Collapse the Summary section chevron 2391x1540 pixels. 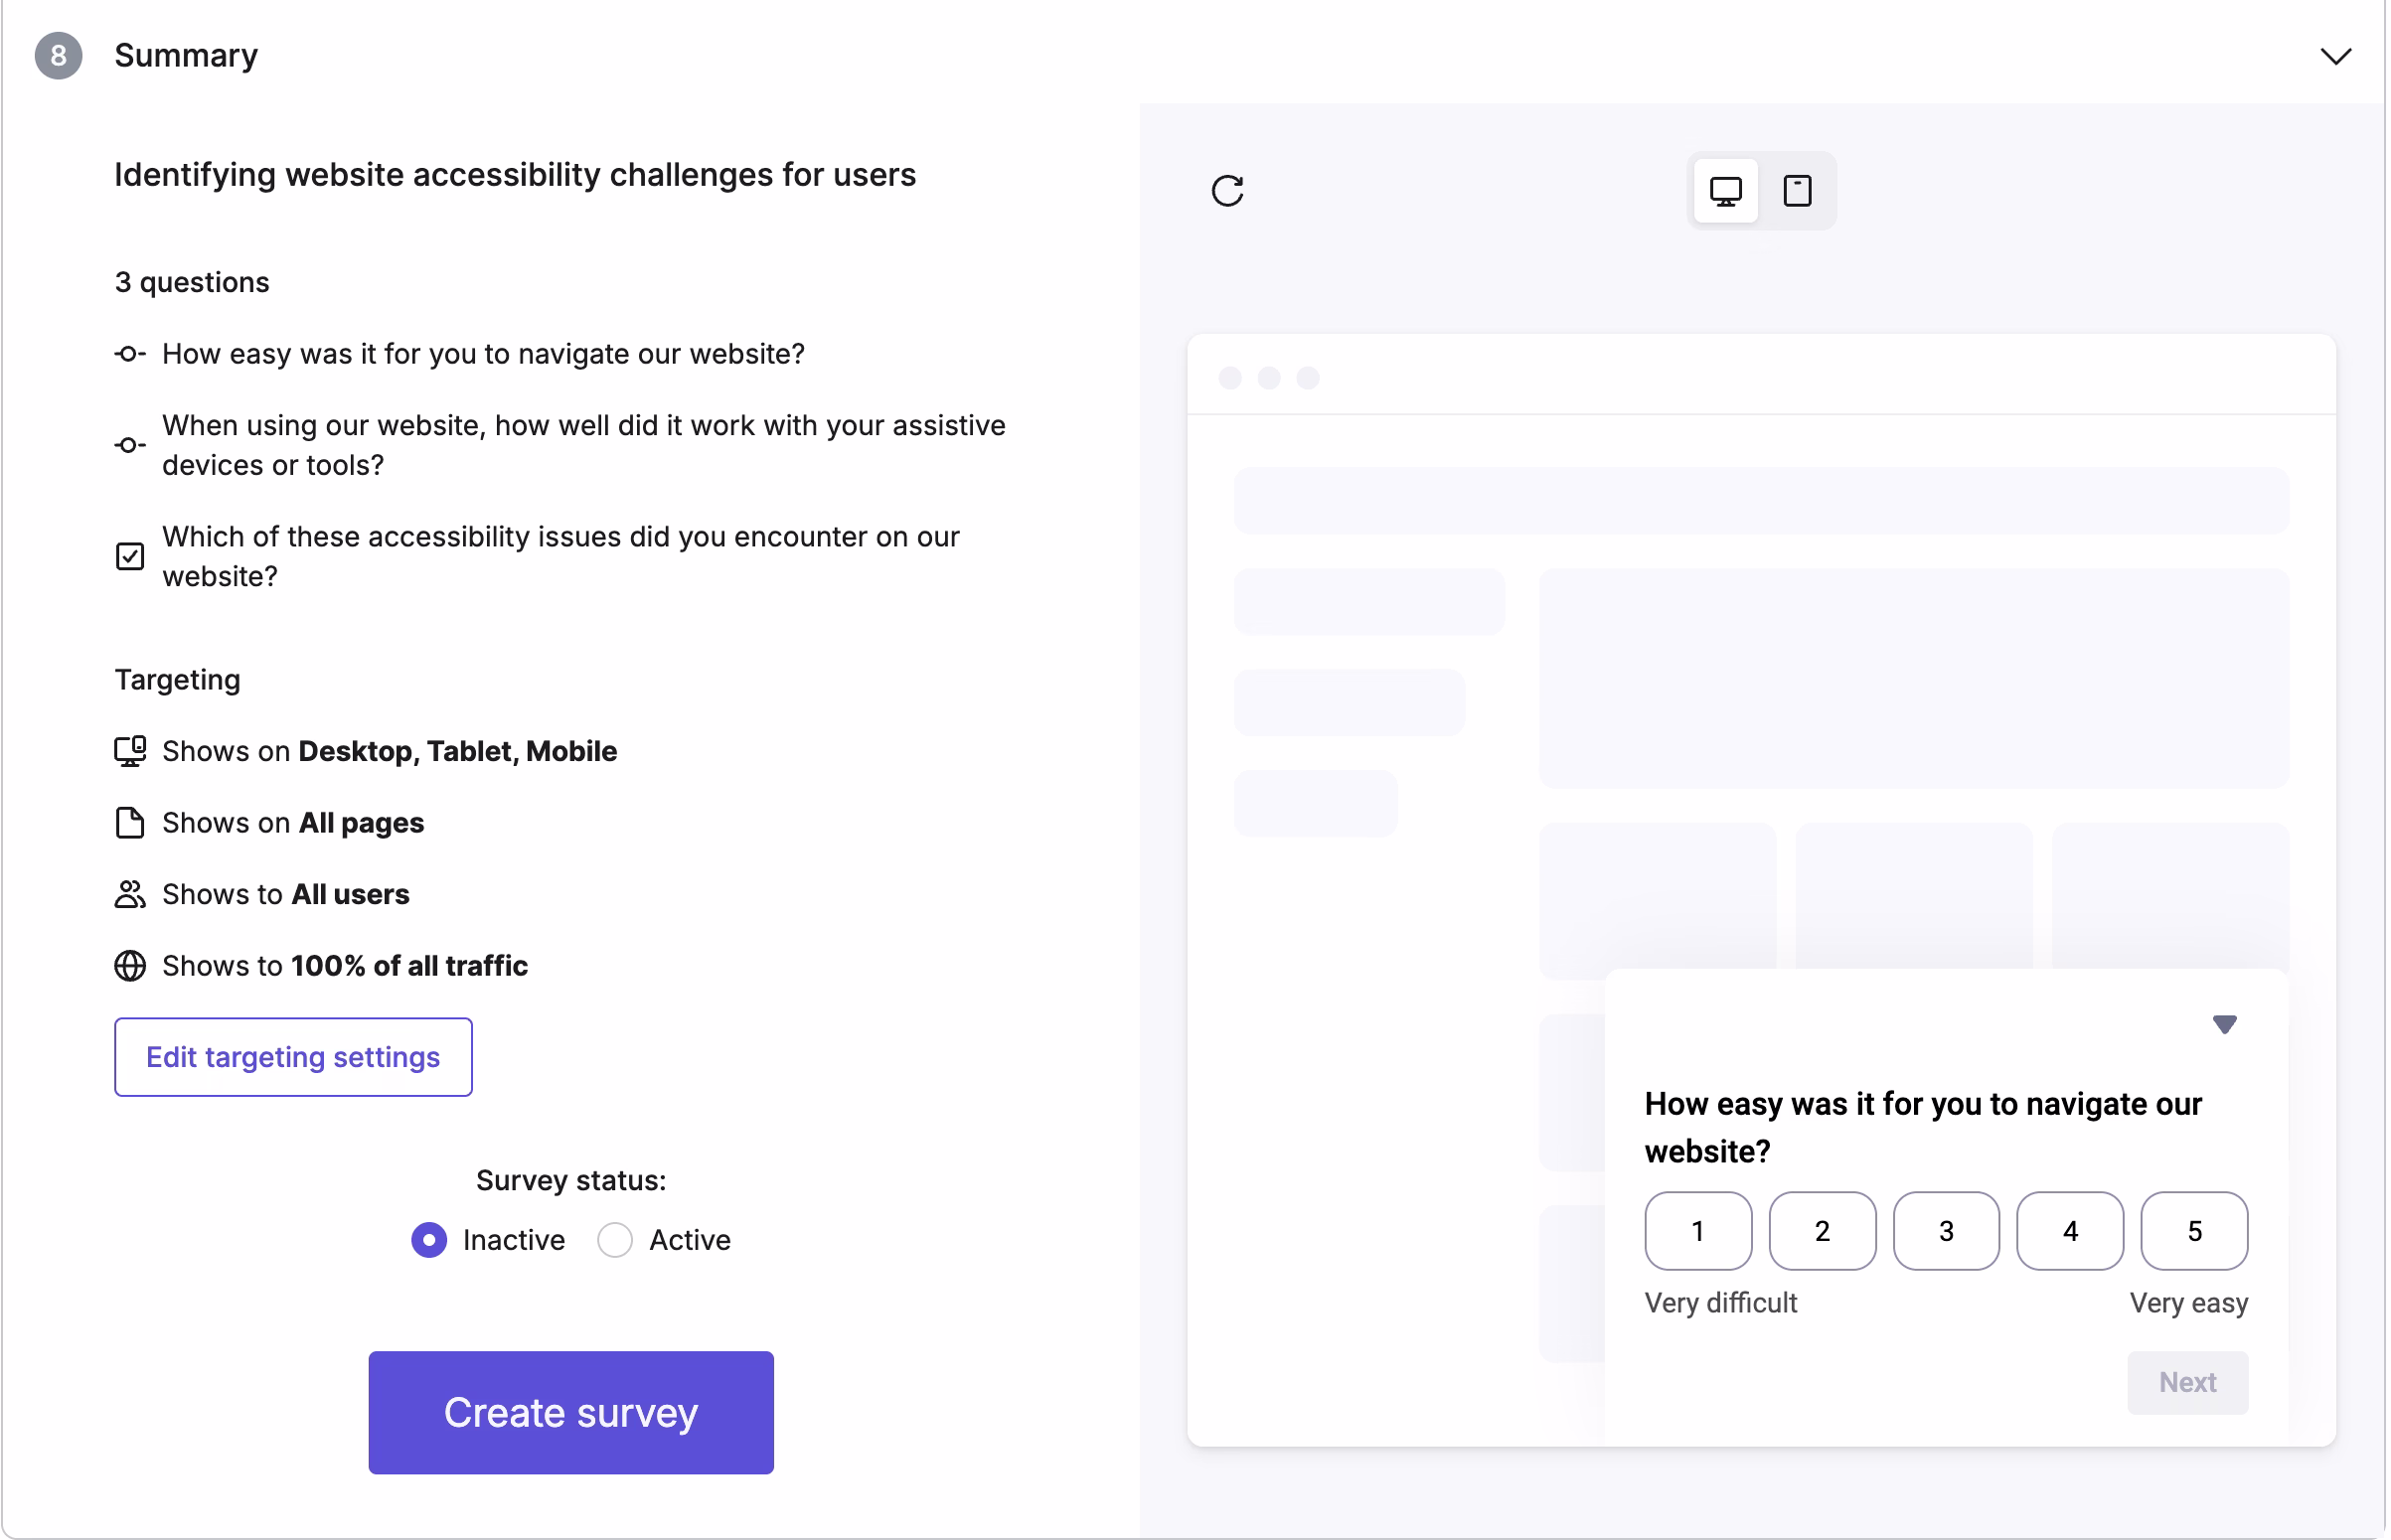coord(2337,56)
